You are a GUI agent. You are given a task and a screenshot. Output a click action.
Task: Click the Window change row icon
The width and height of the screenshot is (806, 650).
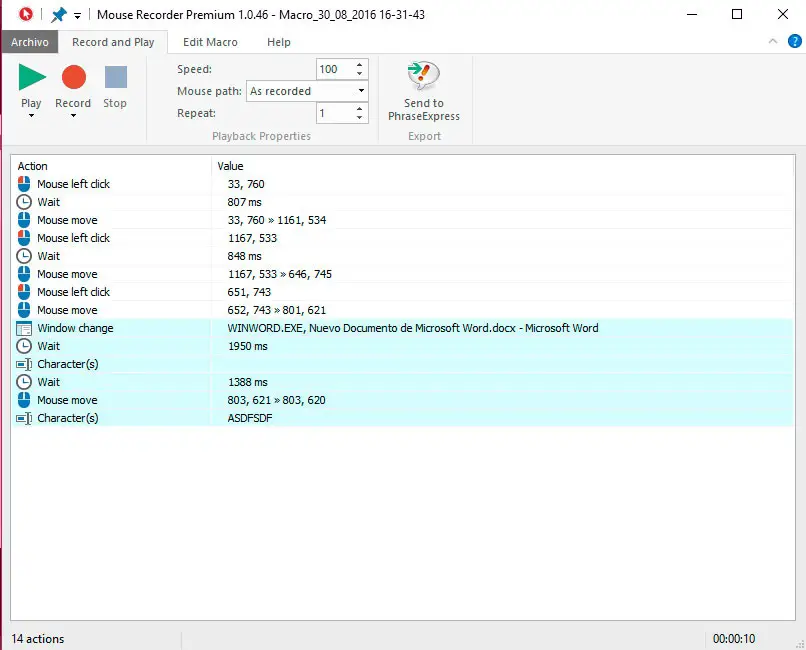click(24, 328)
